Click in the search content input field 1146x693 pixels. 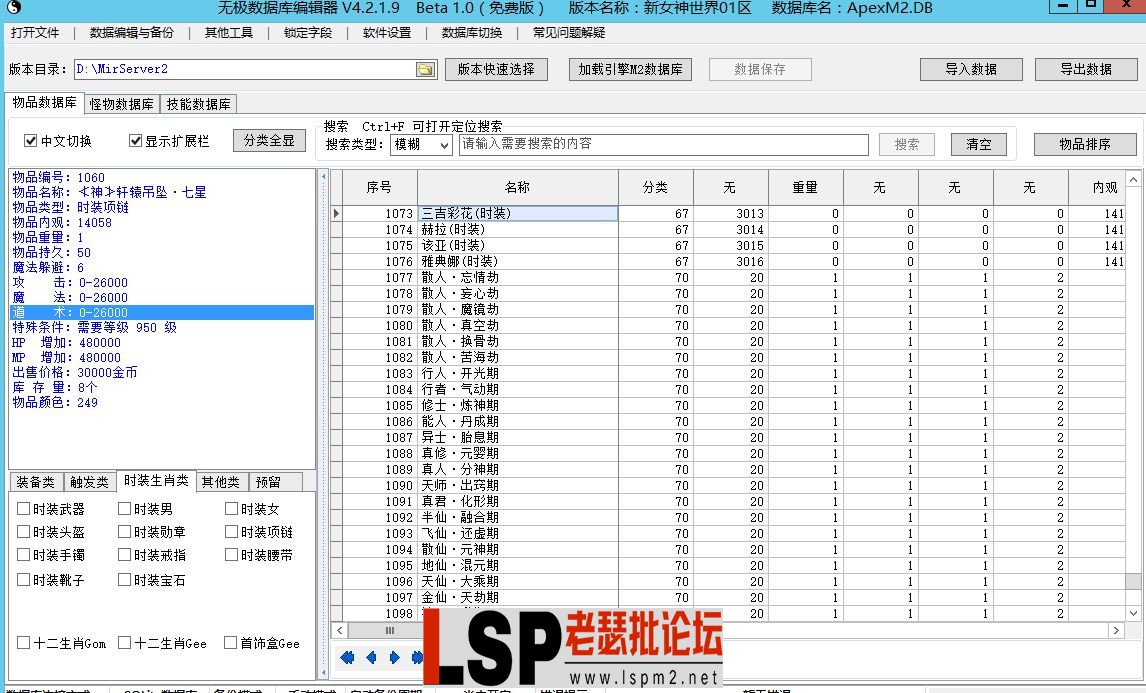pyautogui.click(x=660, y=144)
